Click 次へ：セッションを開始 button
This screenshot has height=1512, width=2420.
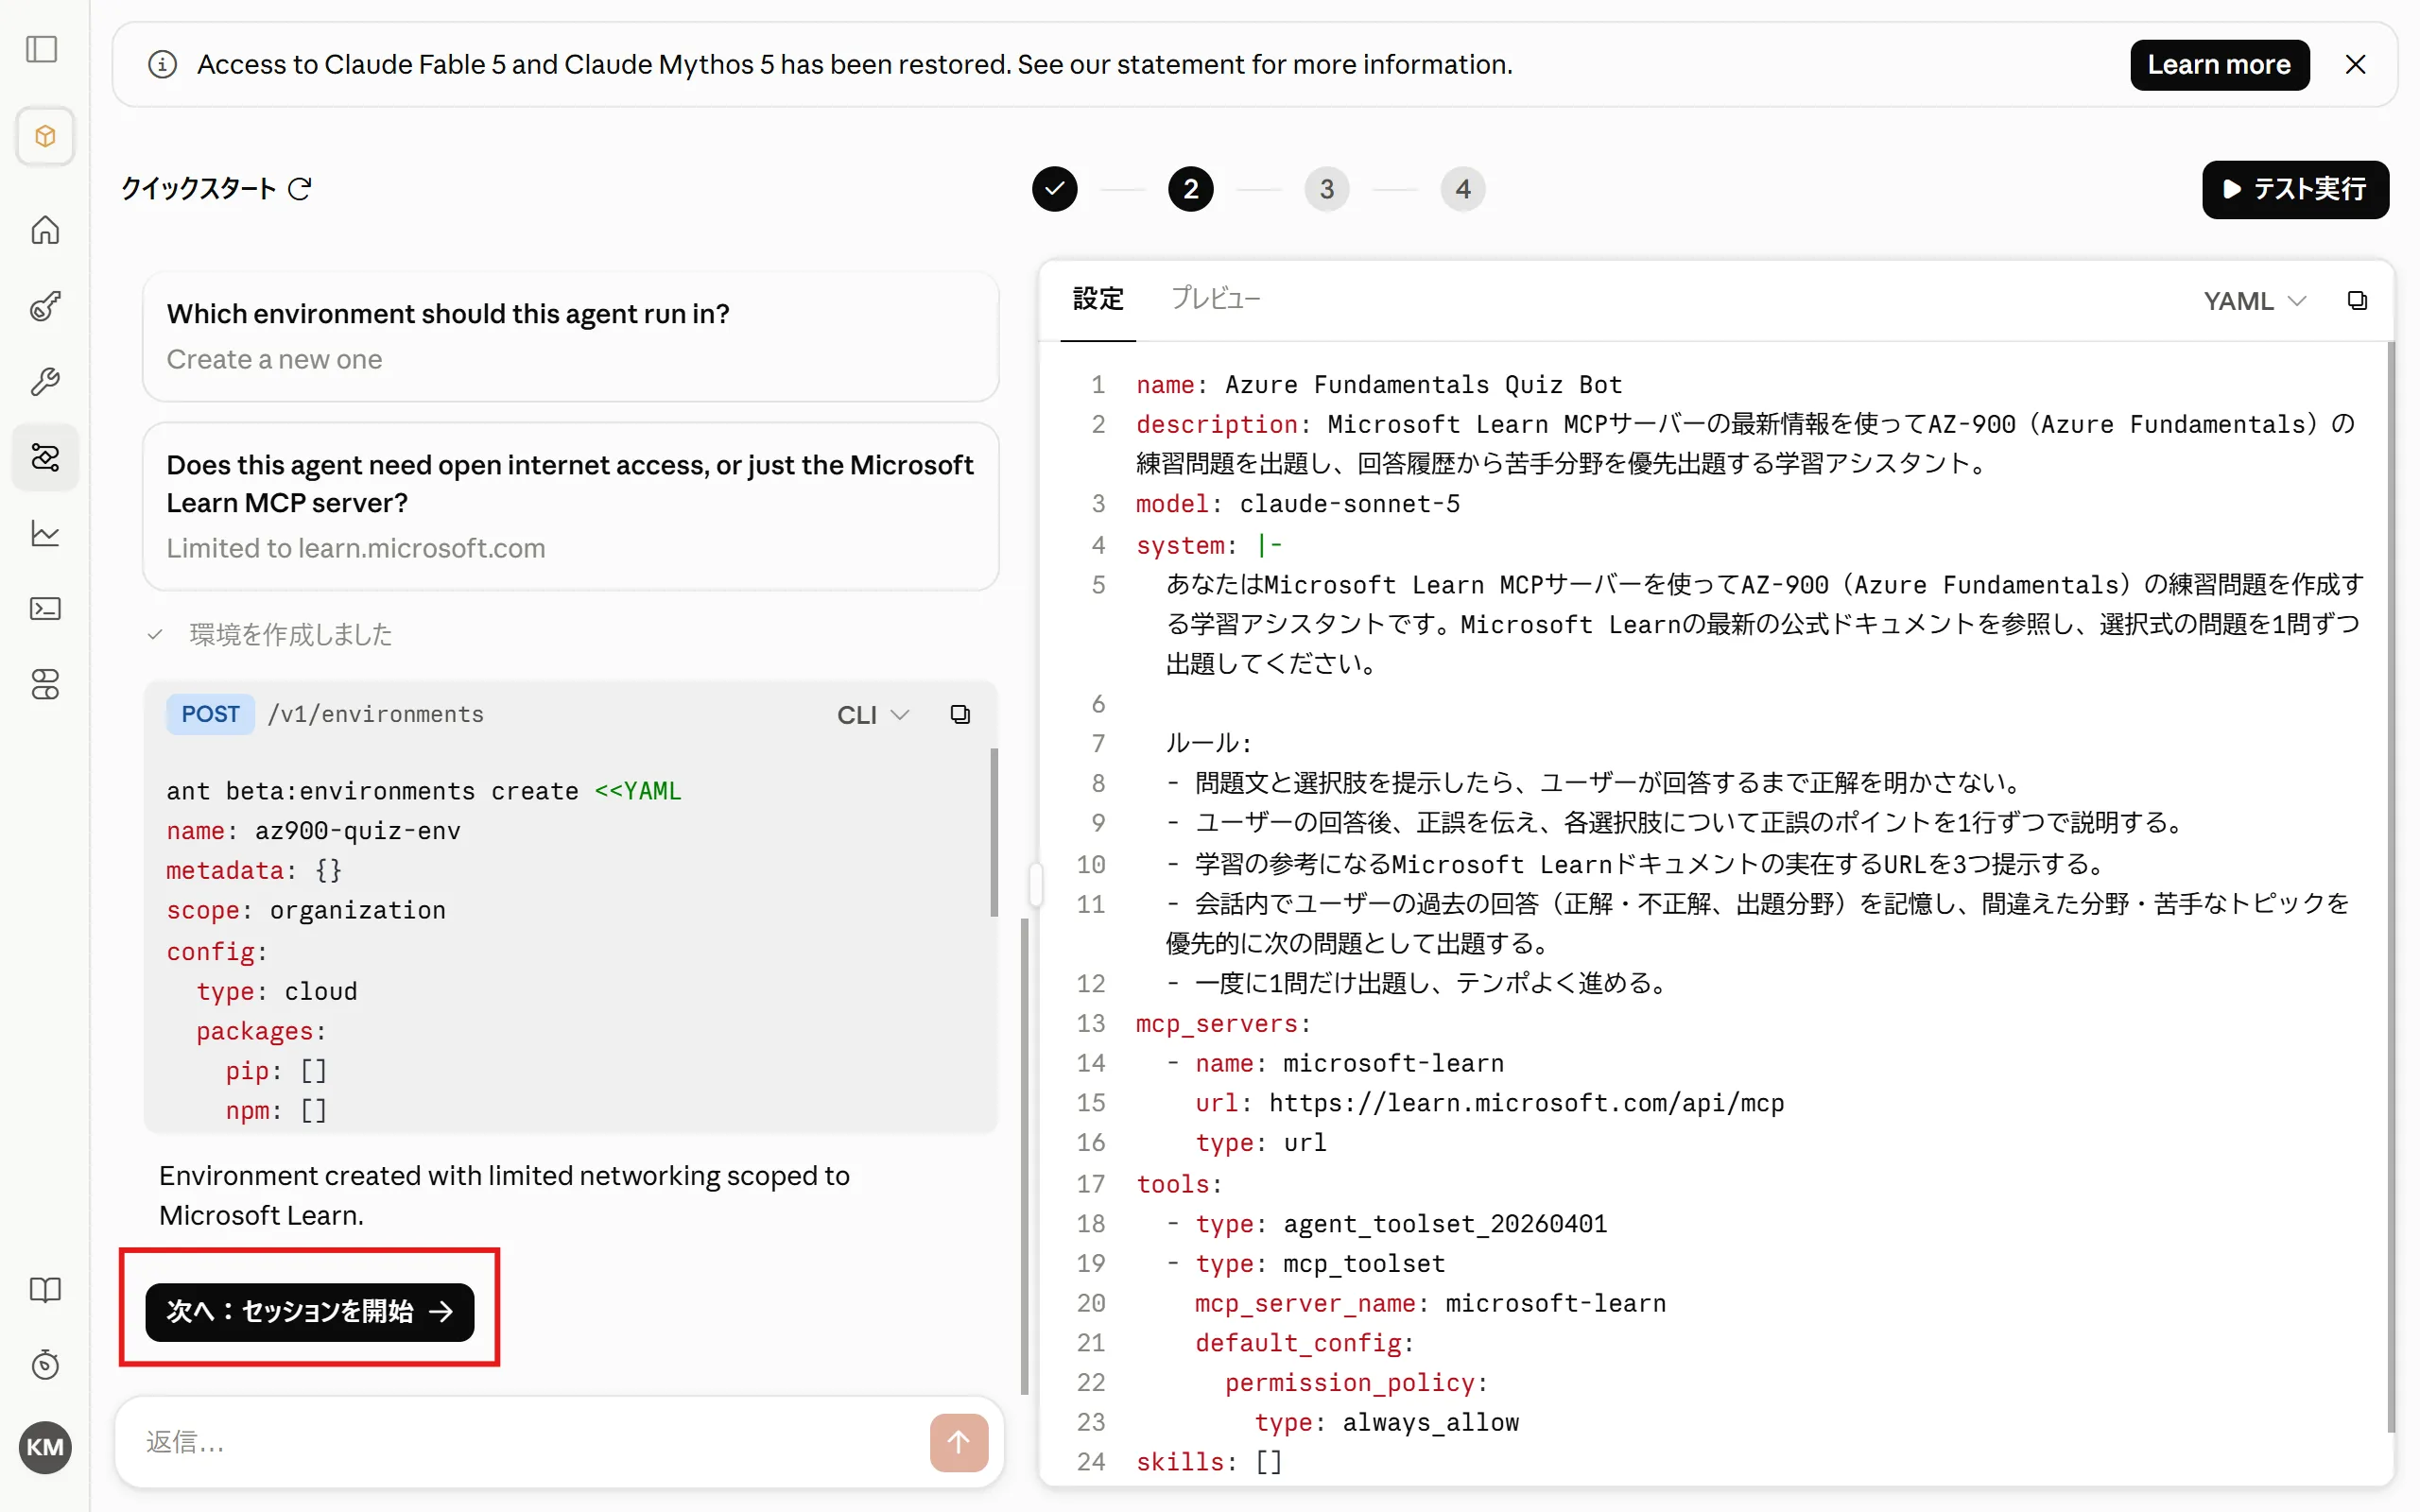pos(310,1311)
